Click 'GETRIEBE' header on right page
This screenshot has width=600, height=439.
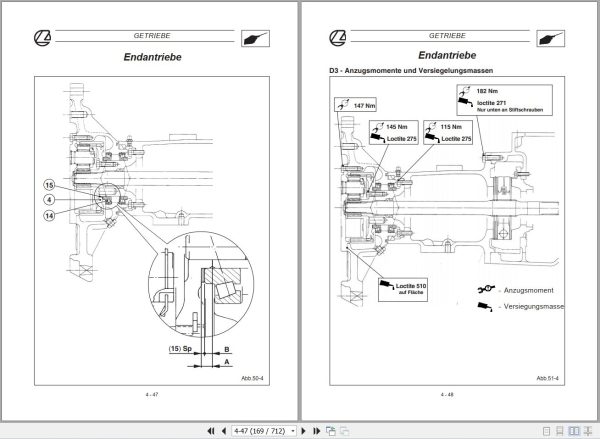pyautogui.click(x=447, y=36)
